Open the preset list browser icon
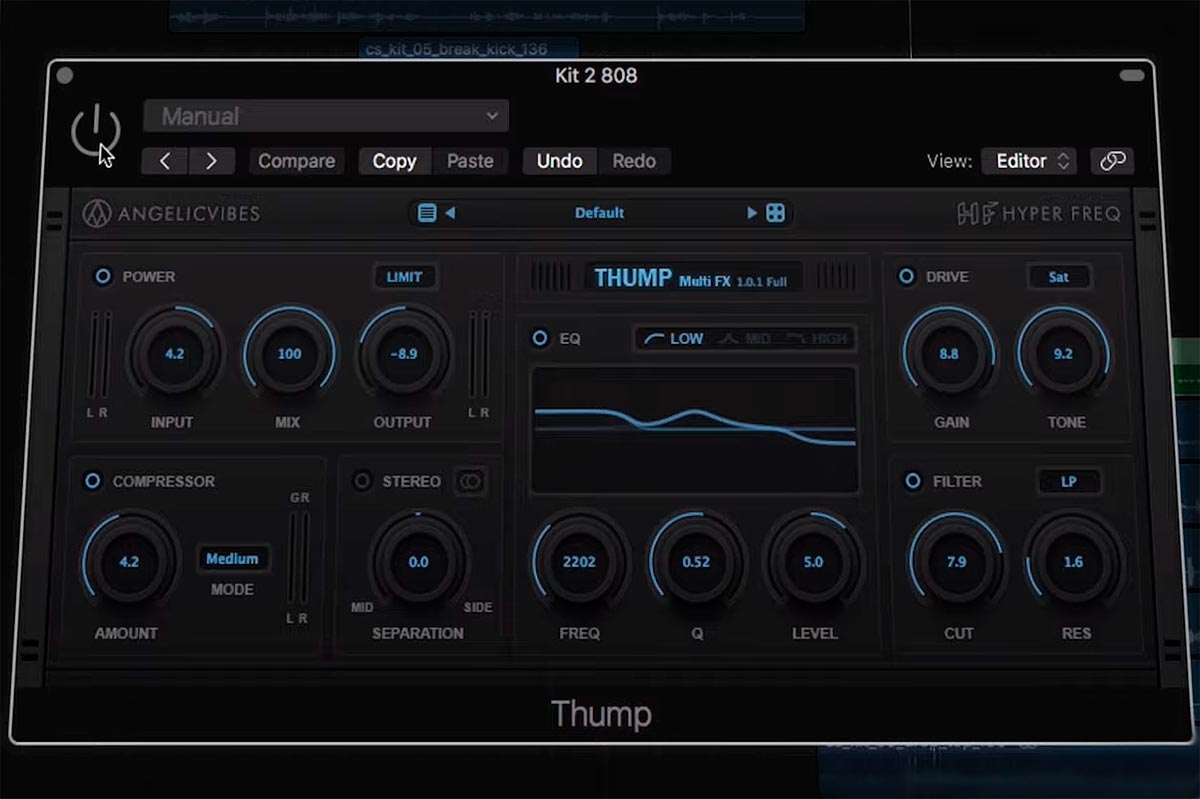 (x=427, y=213)
